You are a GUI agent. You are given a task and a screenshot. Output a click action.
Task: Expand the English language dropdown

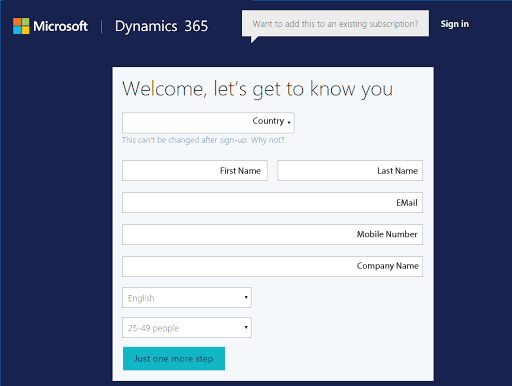click(x=187, y=297)
